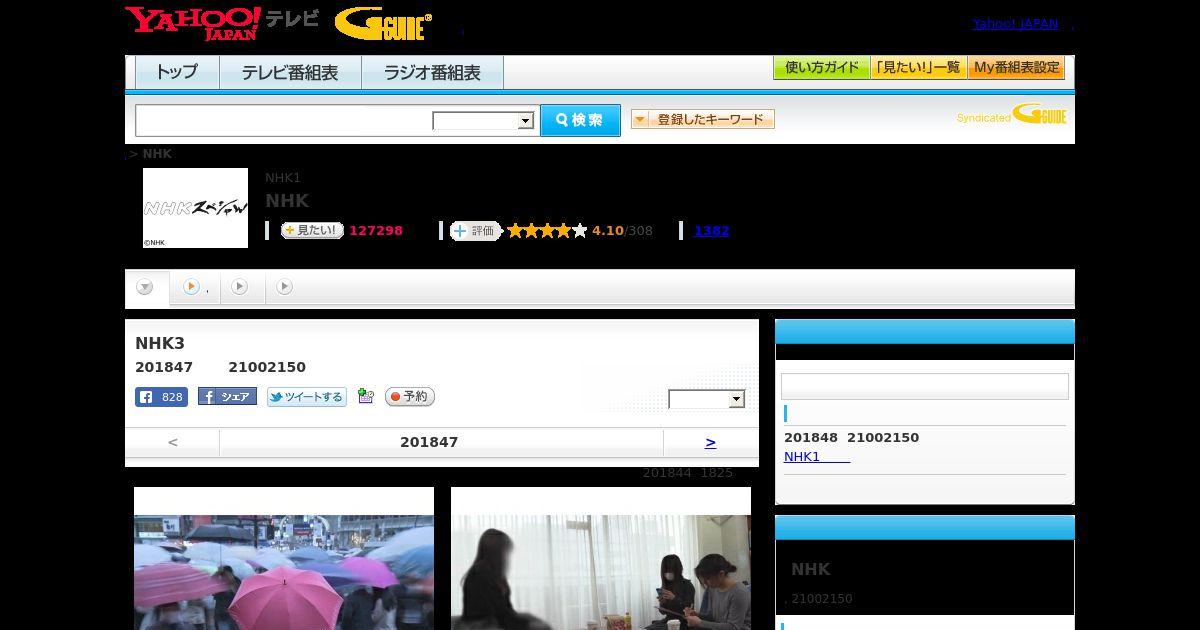Click the Facebook シェア button
This screenshot has width=1200, height=630.
227,397
